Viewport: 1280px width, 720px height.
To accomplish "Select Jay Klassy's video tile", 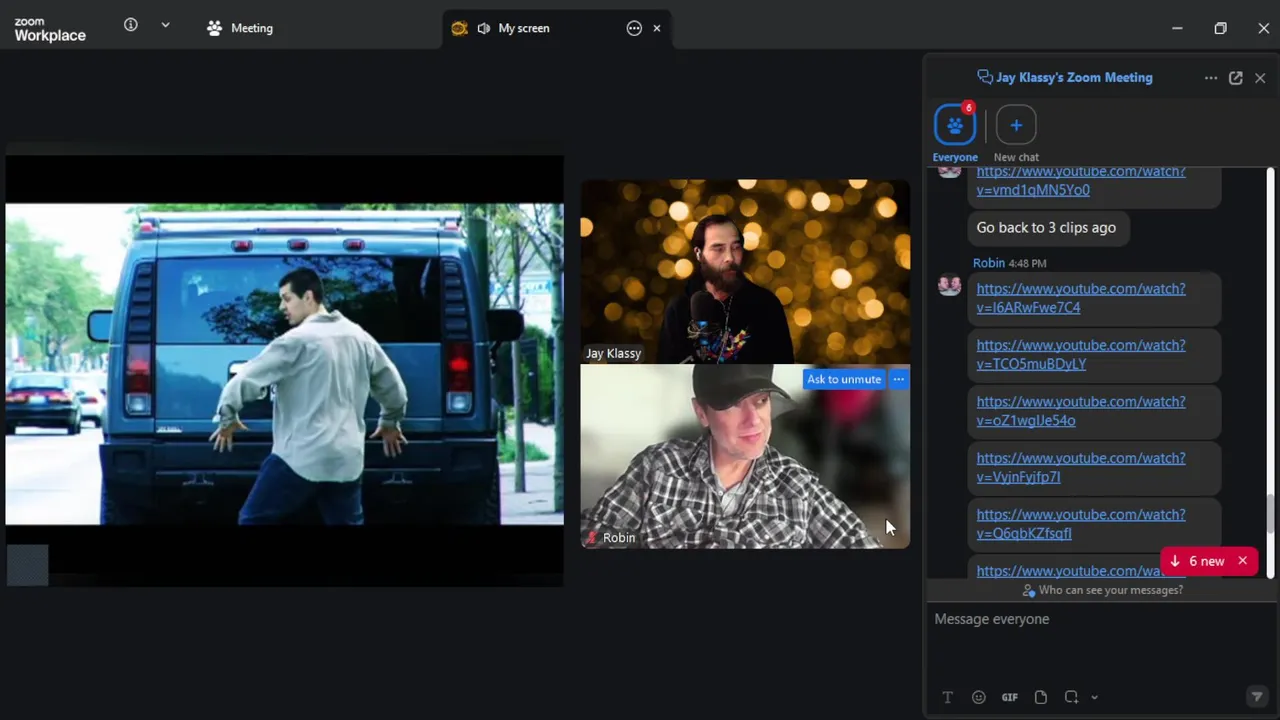I will pos(745,272).
